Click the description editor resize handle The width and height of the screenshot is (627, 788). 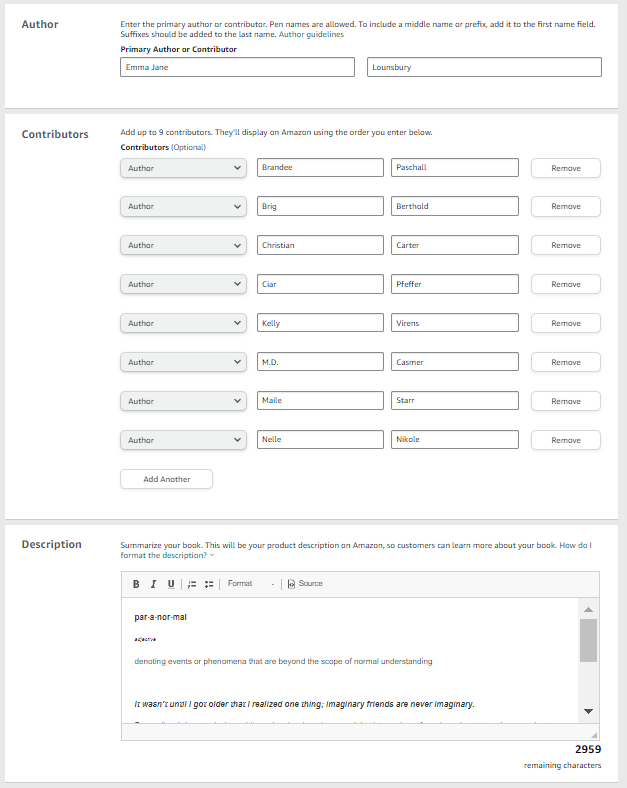(x=594, y=734)
